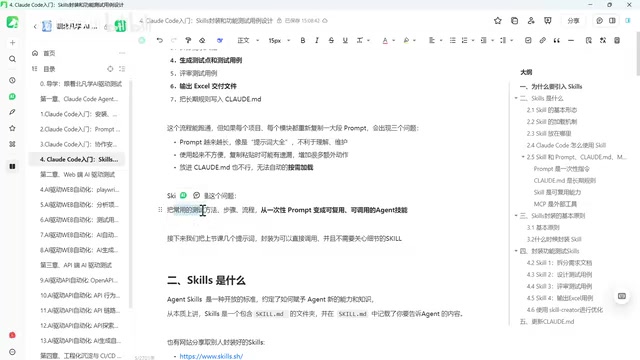Collapse 二、Skills 是什么 outline section
Screen dimensions: 640x360
pyautogui.click(x=516, y=98)
